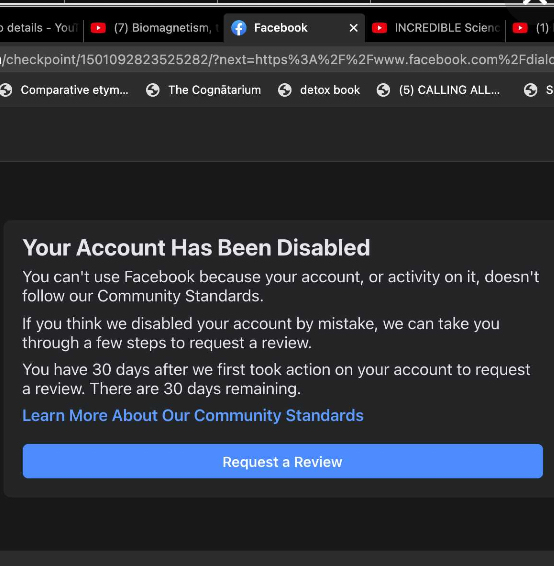Open Learn More About Our Community Standards link

[193, 415]
